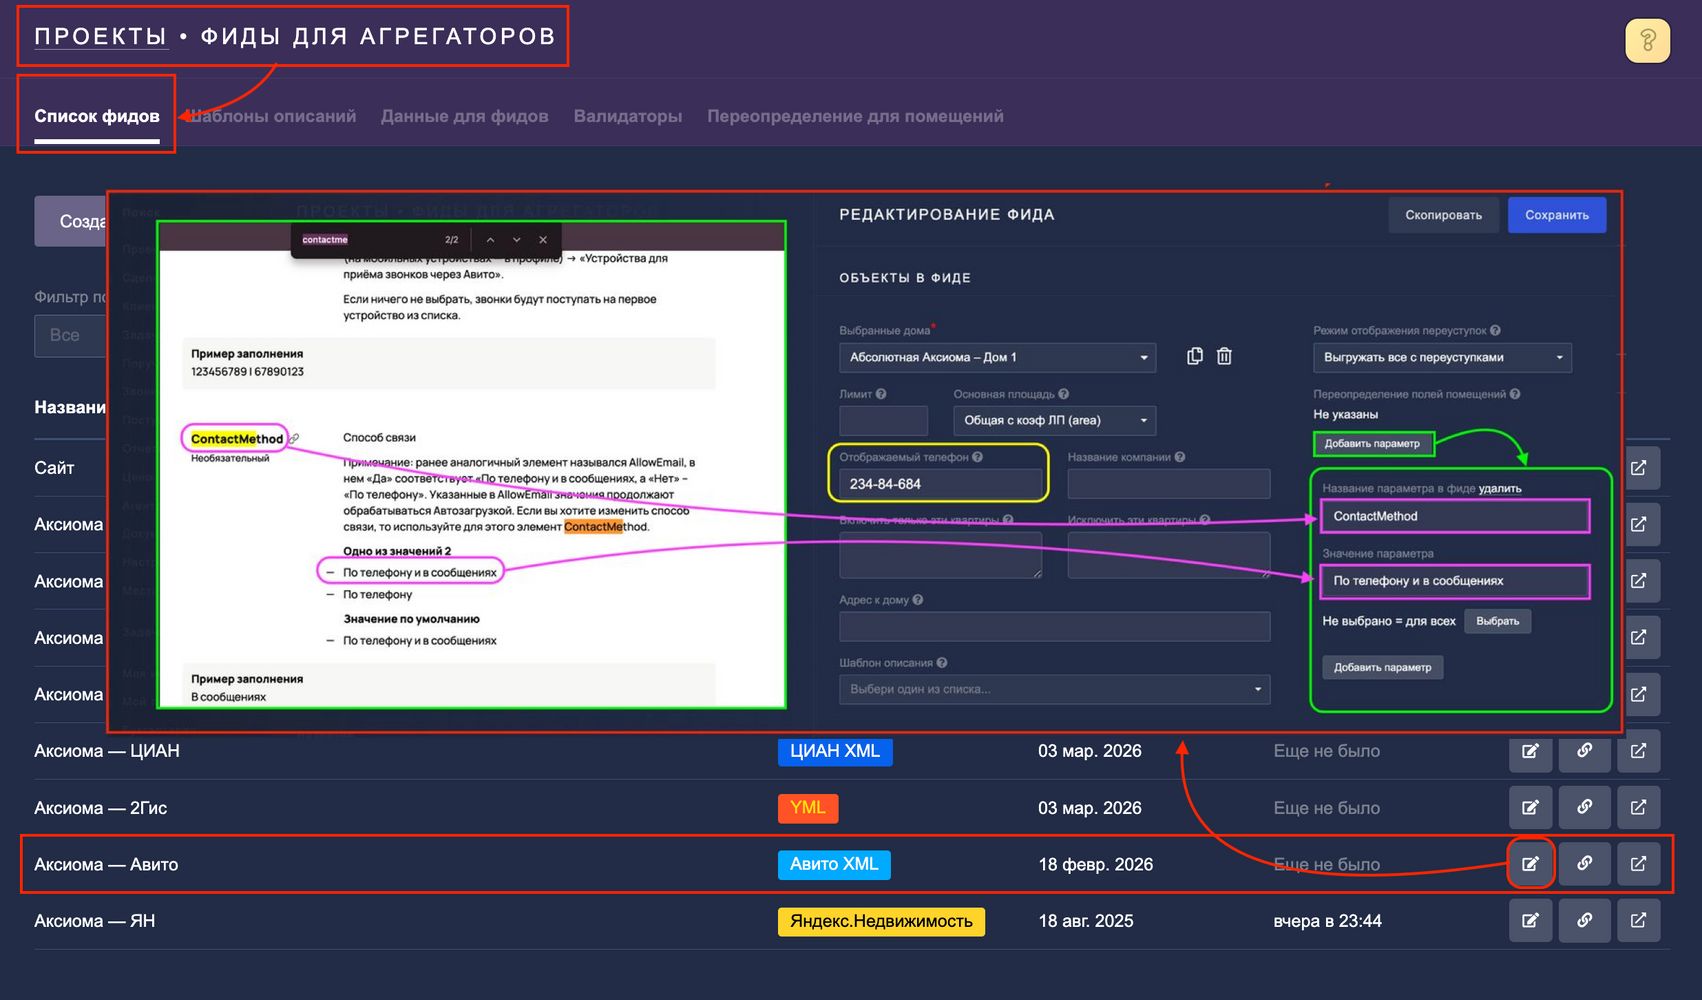Copy link of Аксиома — Авито feed

pos(1584,864)
